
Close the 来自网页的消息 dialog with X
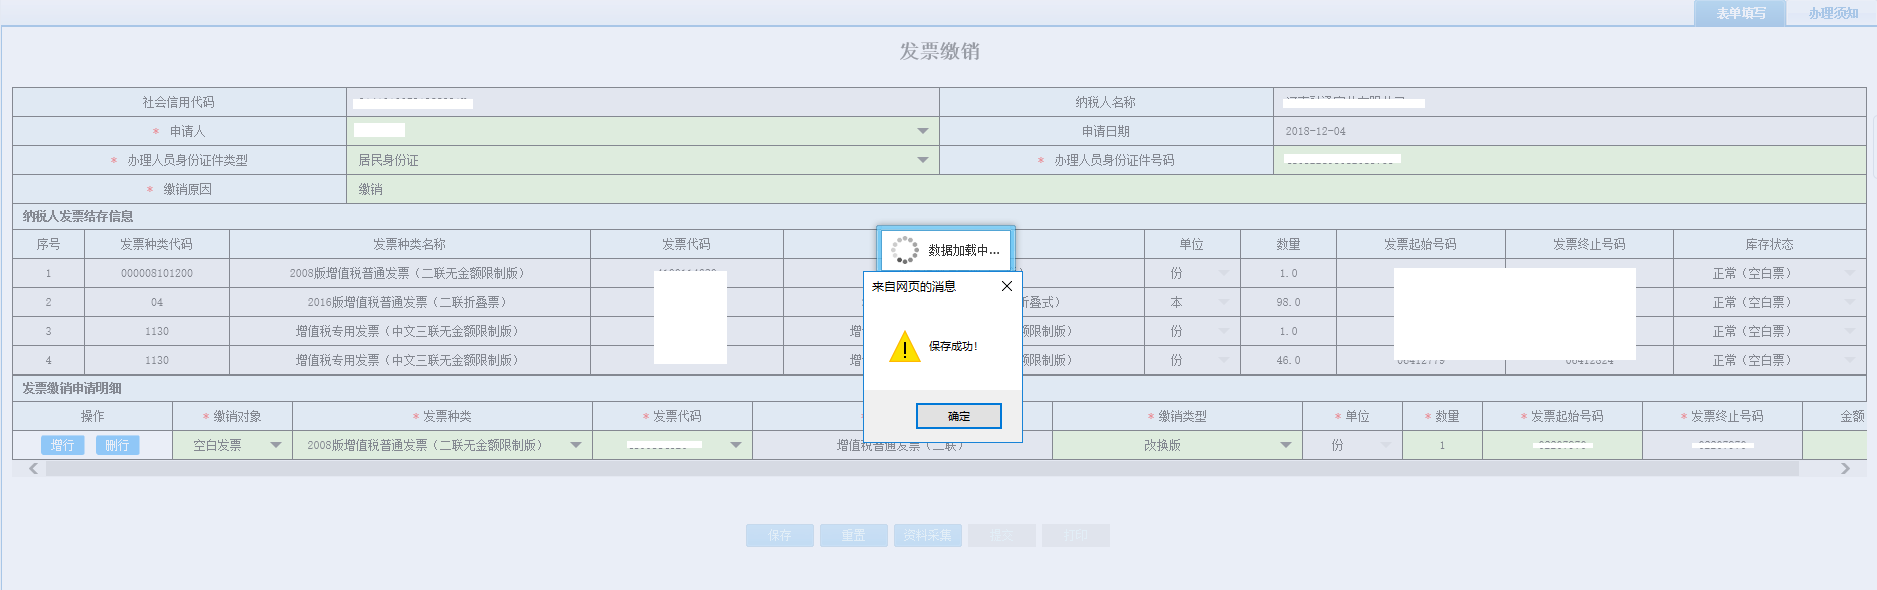click(1006, 286)
